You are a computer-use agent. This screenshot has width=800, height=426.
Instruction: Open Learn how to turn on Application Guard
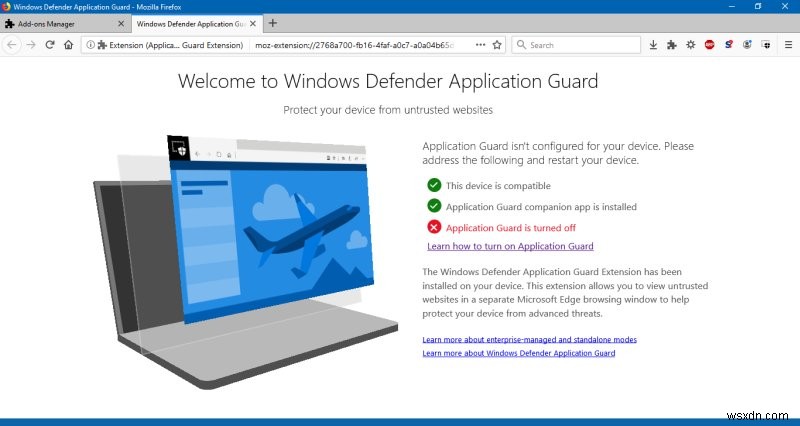(510, 246)
